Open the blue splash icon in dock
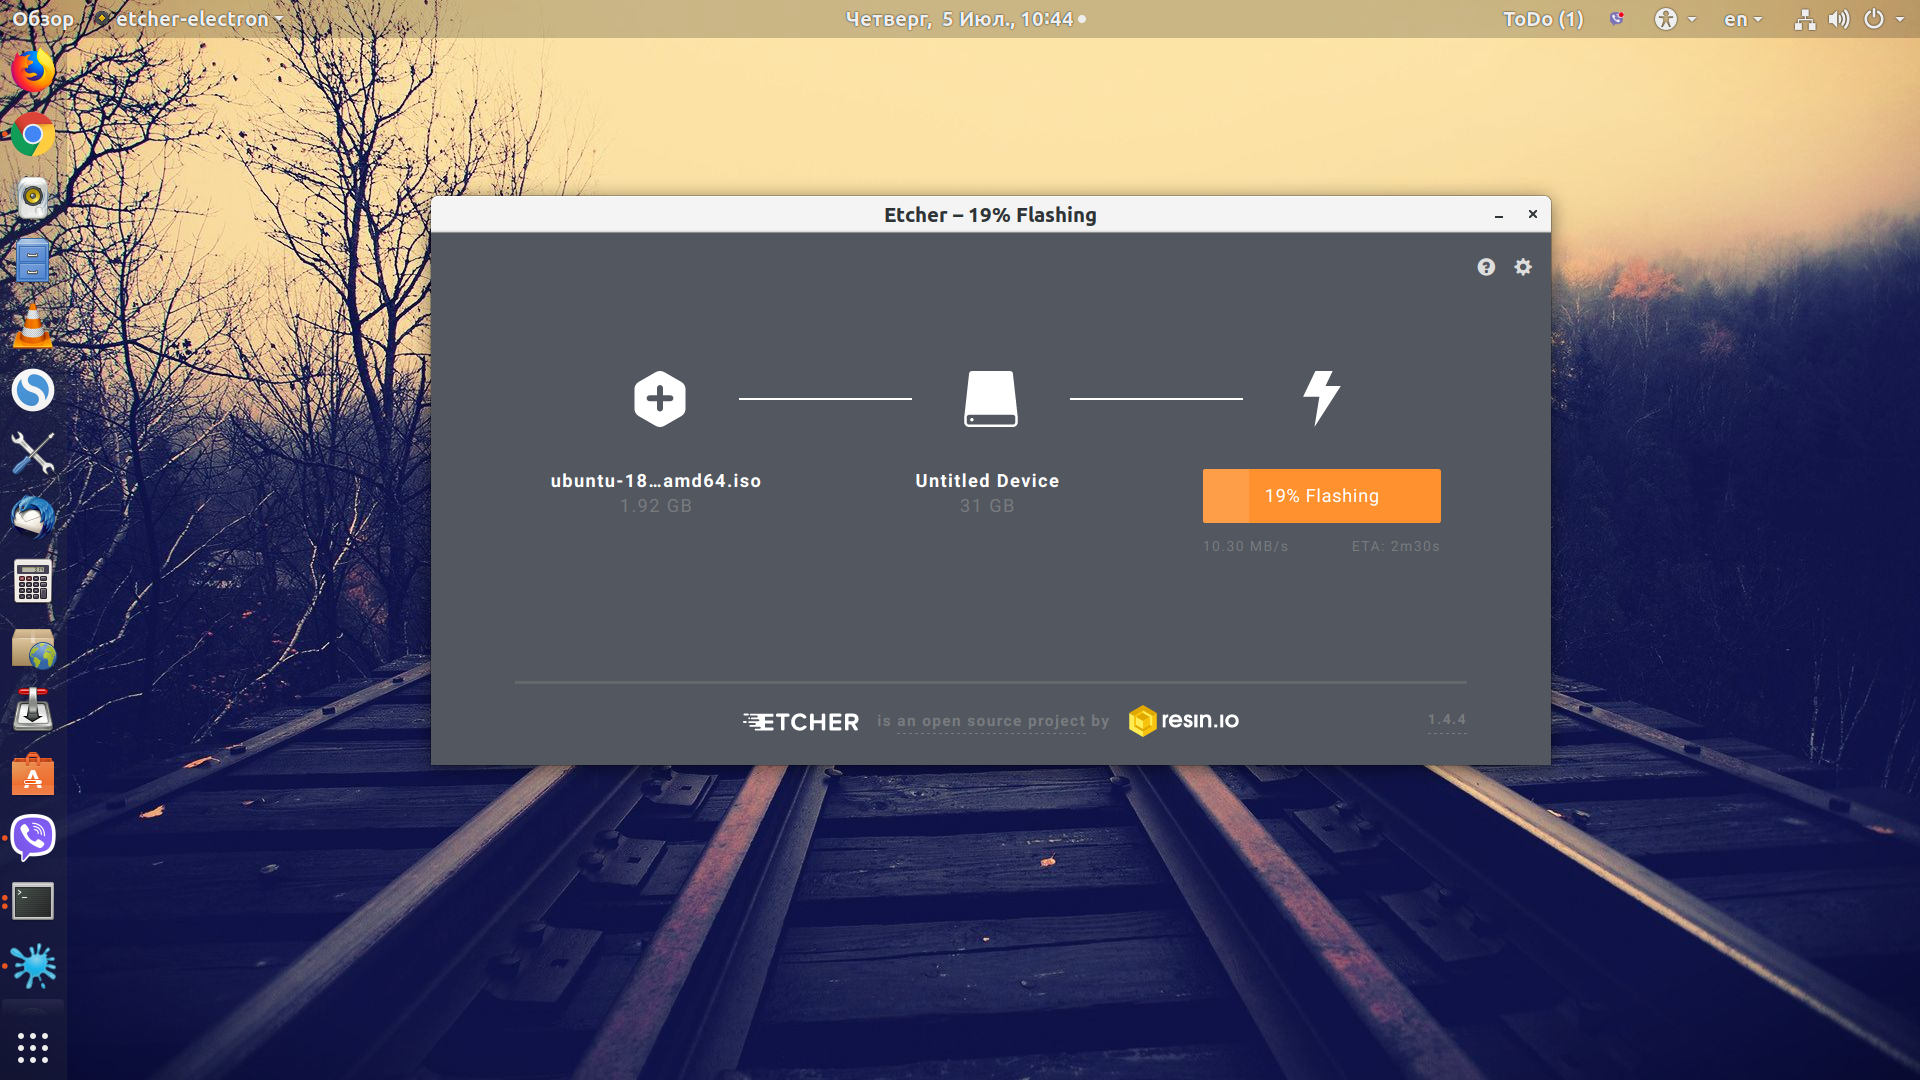Image resolution: width=1920 pixels, height=1080 pixels. [33, 966]
